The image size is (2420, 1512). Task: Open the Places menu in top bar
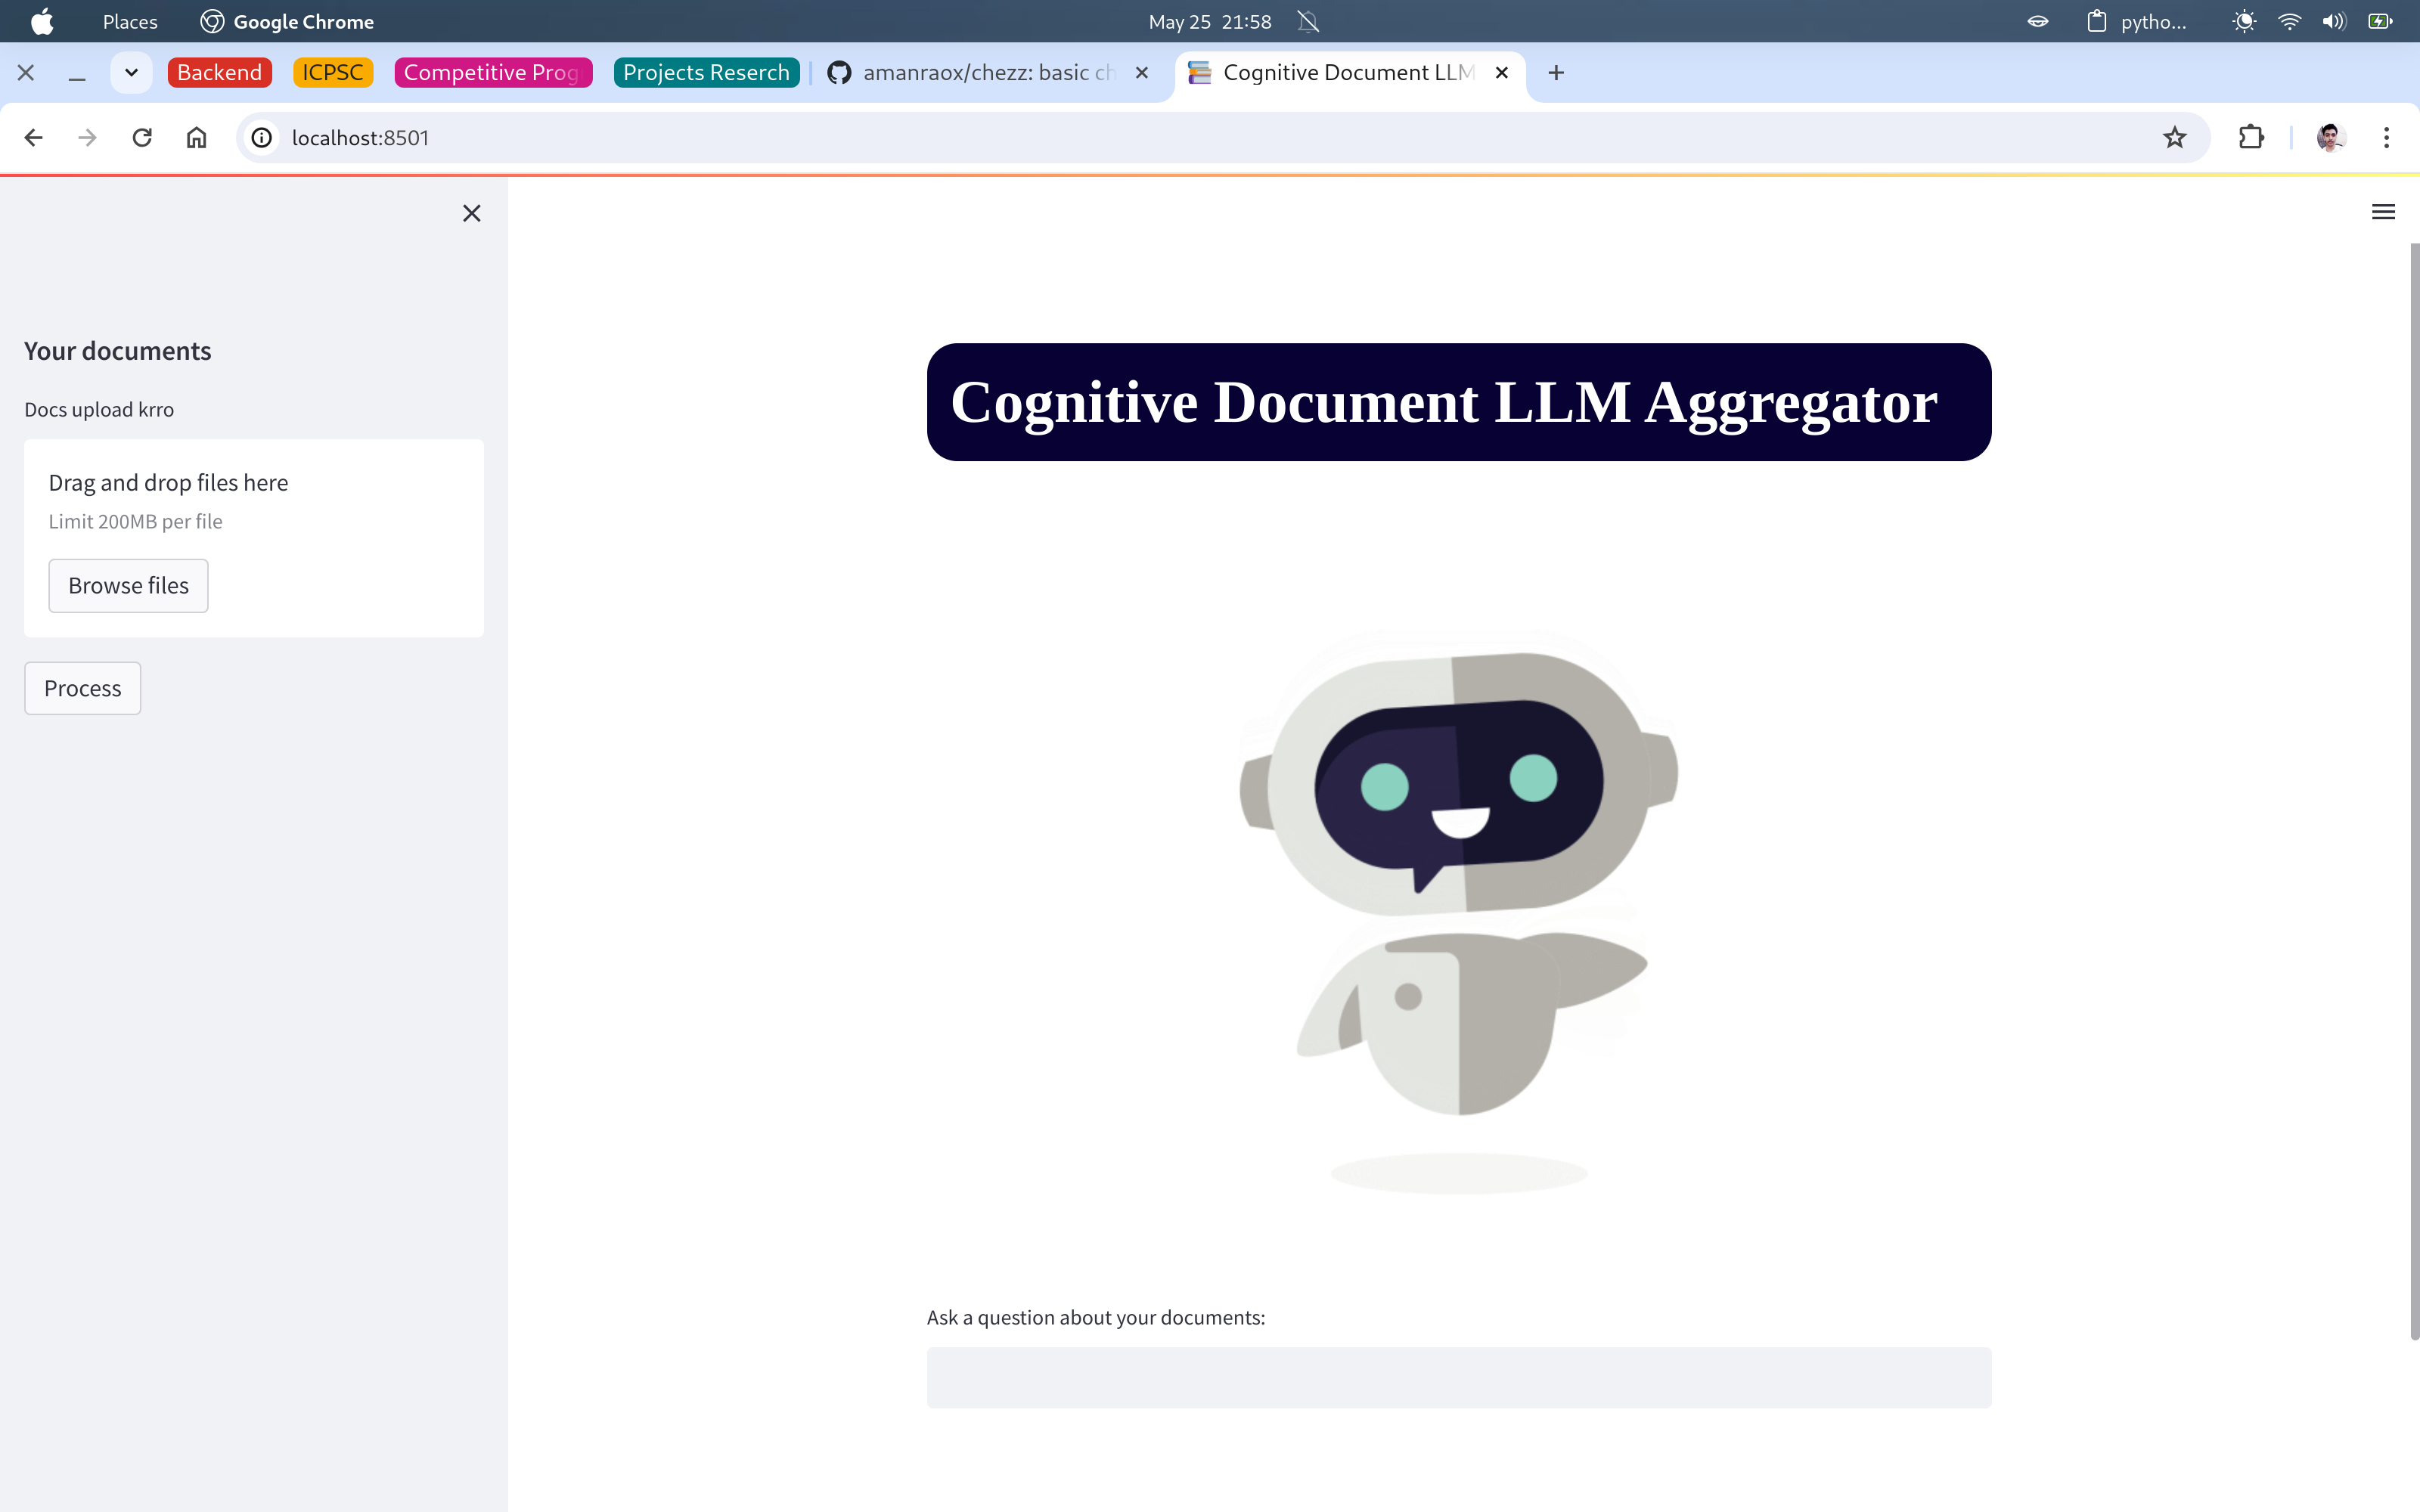click(x=130, y=22)
